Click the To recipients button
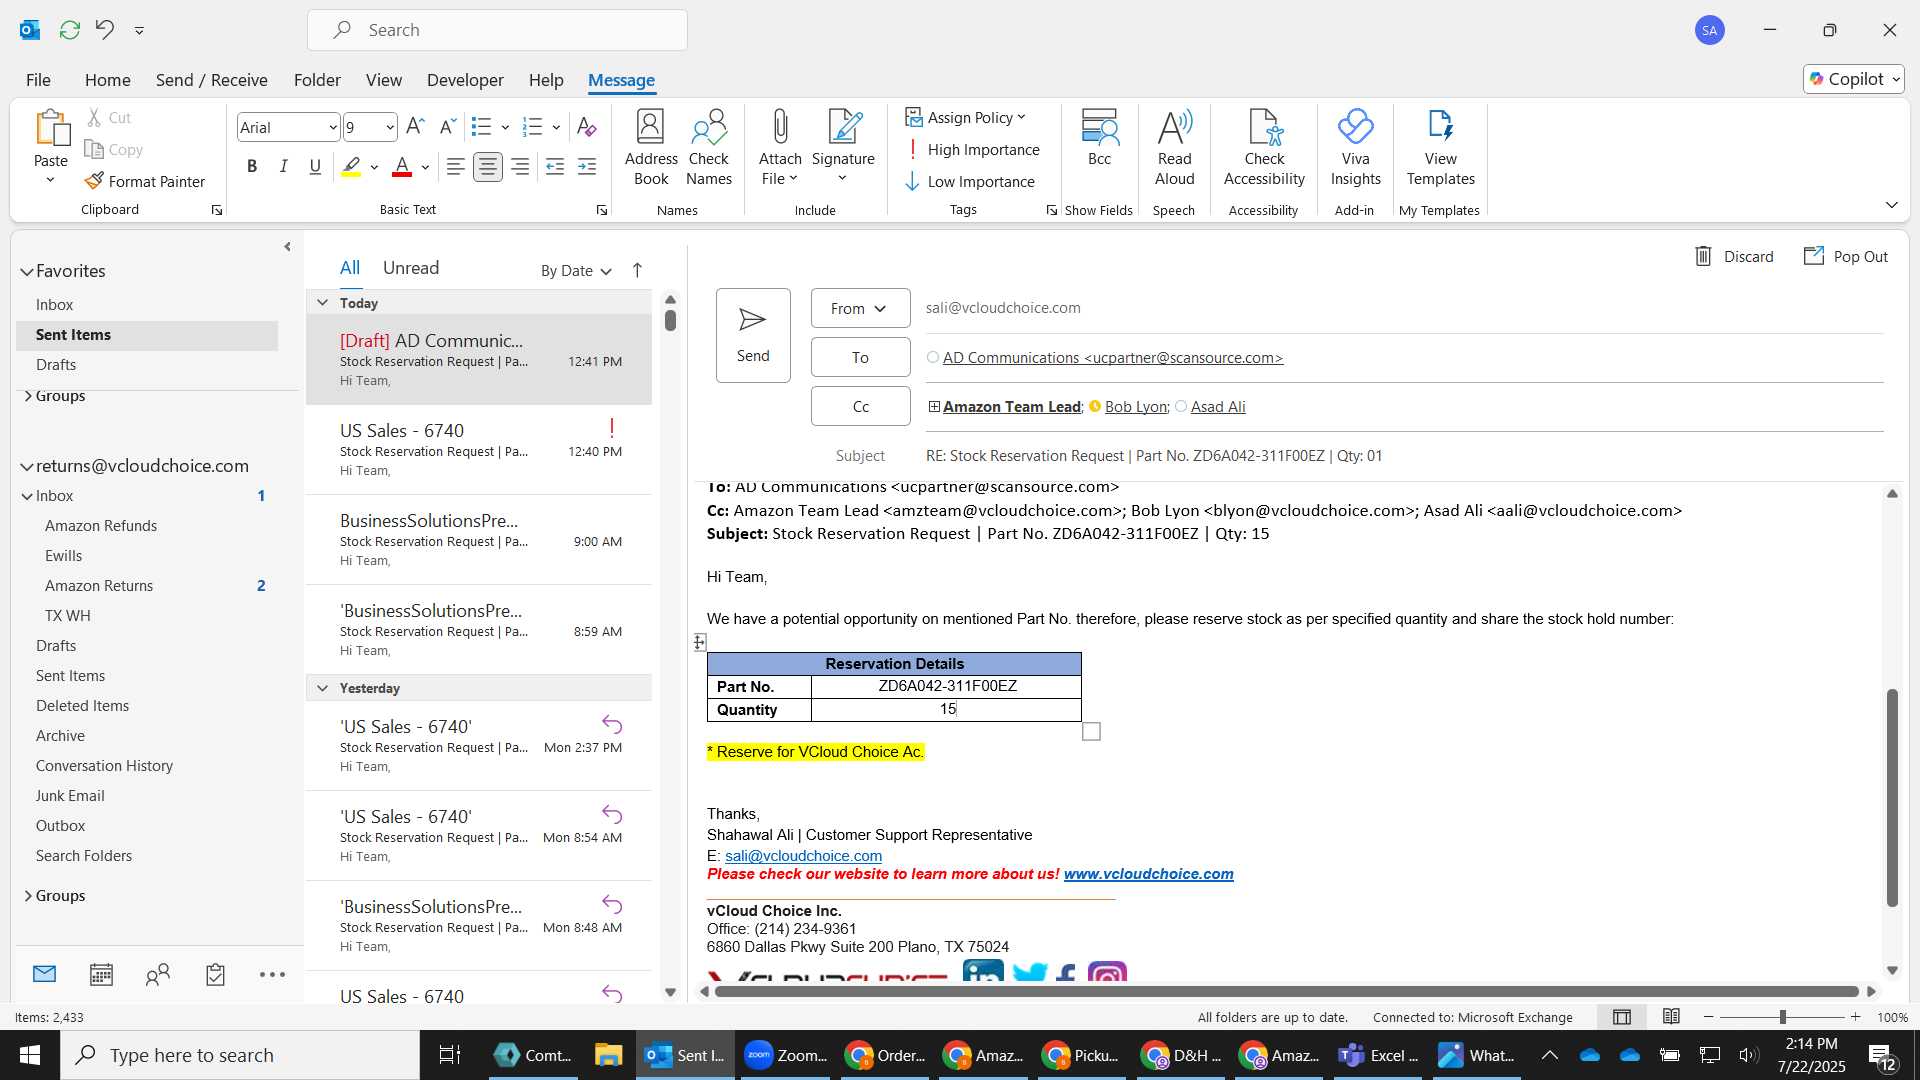Screen dimensions: 1920x1080 click(860, 357)
